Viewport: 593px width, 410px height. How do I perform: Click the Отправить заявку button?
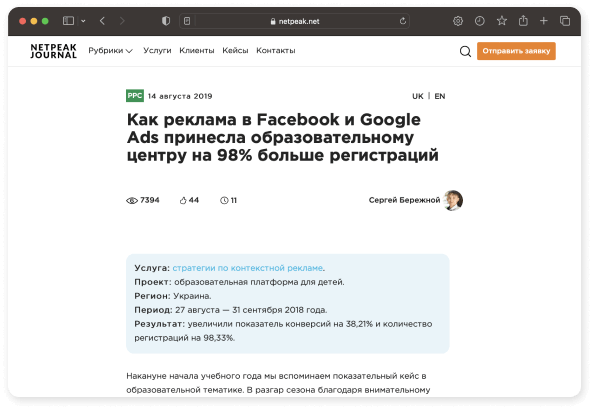(516, 51)
